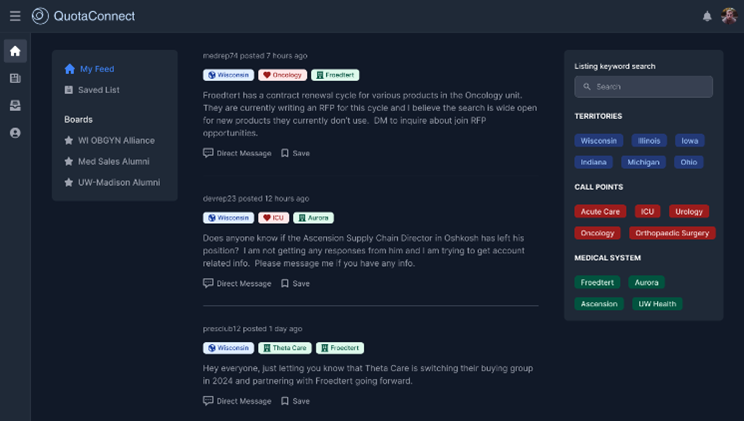
Task: Toggle the UW Health system filter
Action: click(657, 304)
